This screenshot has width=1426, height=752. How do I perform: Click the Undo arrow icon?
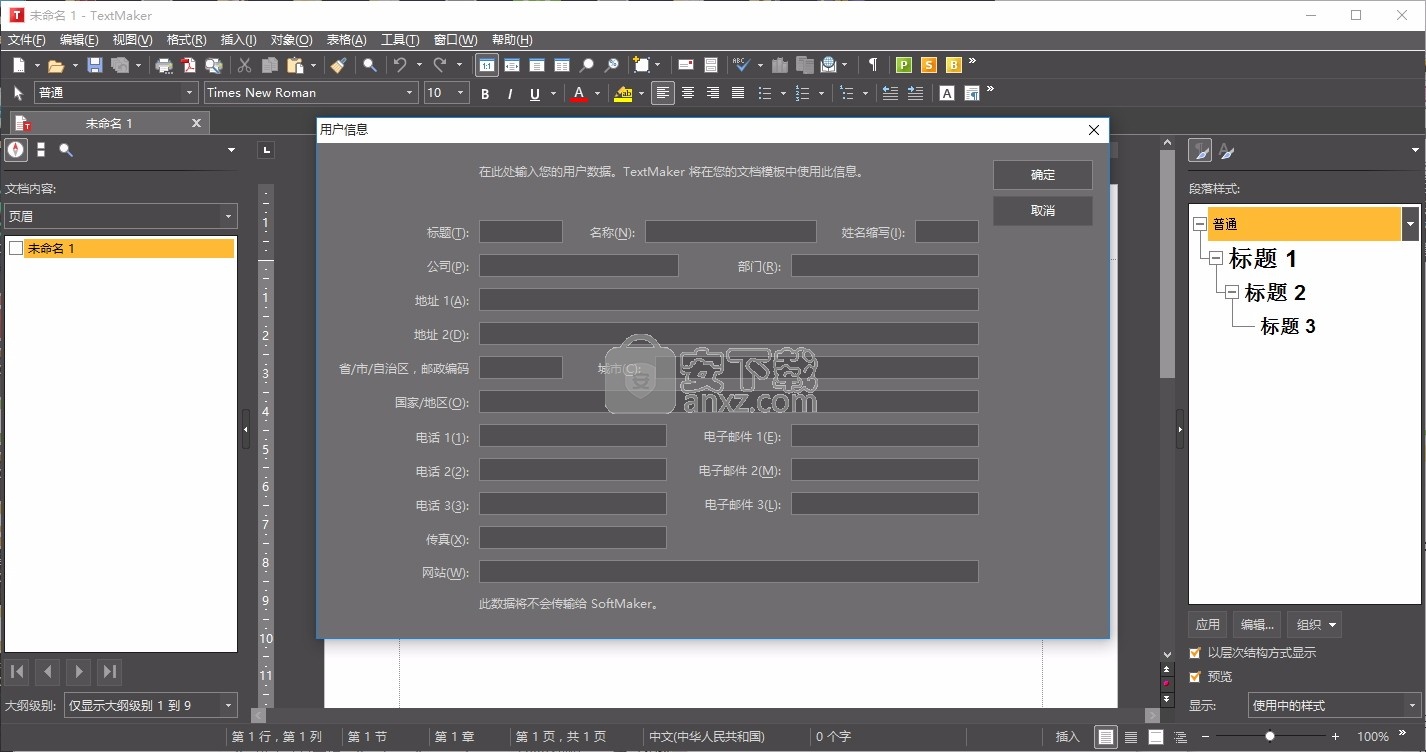(x=400, y=65)
